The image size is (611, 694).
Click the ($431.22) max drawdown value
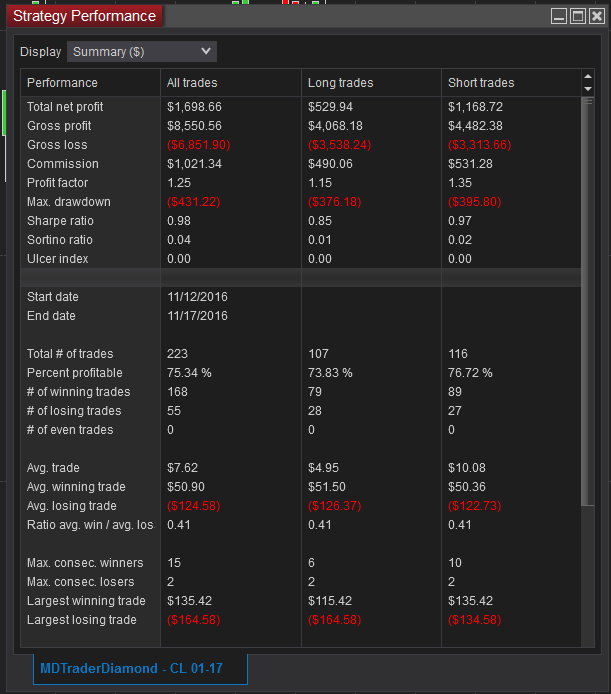[x=193, y=202]
